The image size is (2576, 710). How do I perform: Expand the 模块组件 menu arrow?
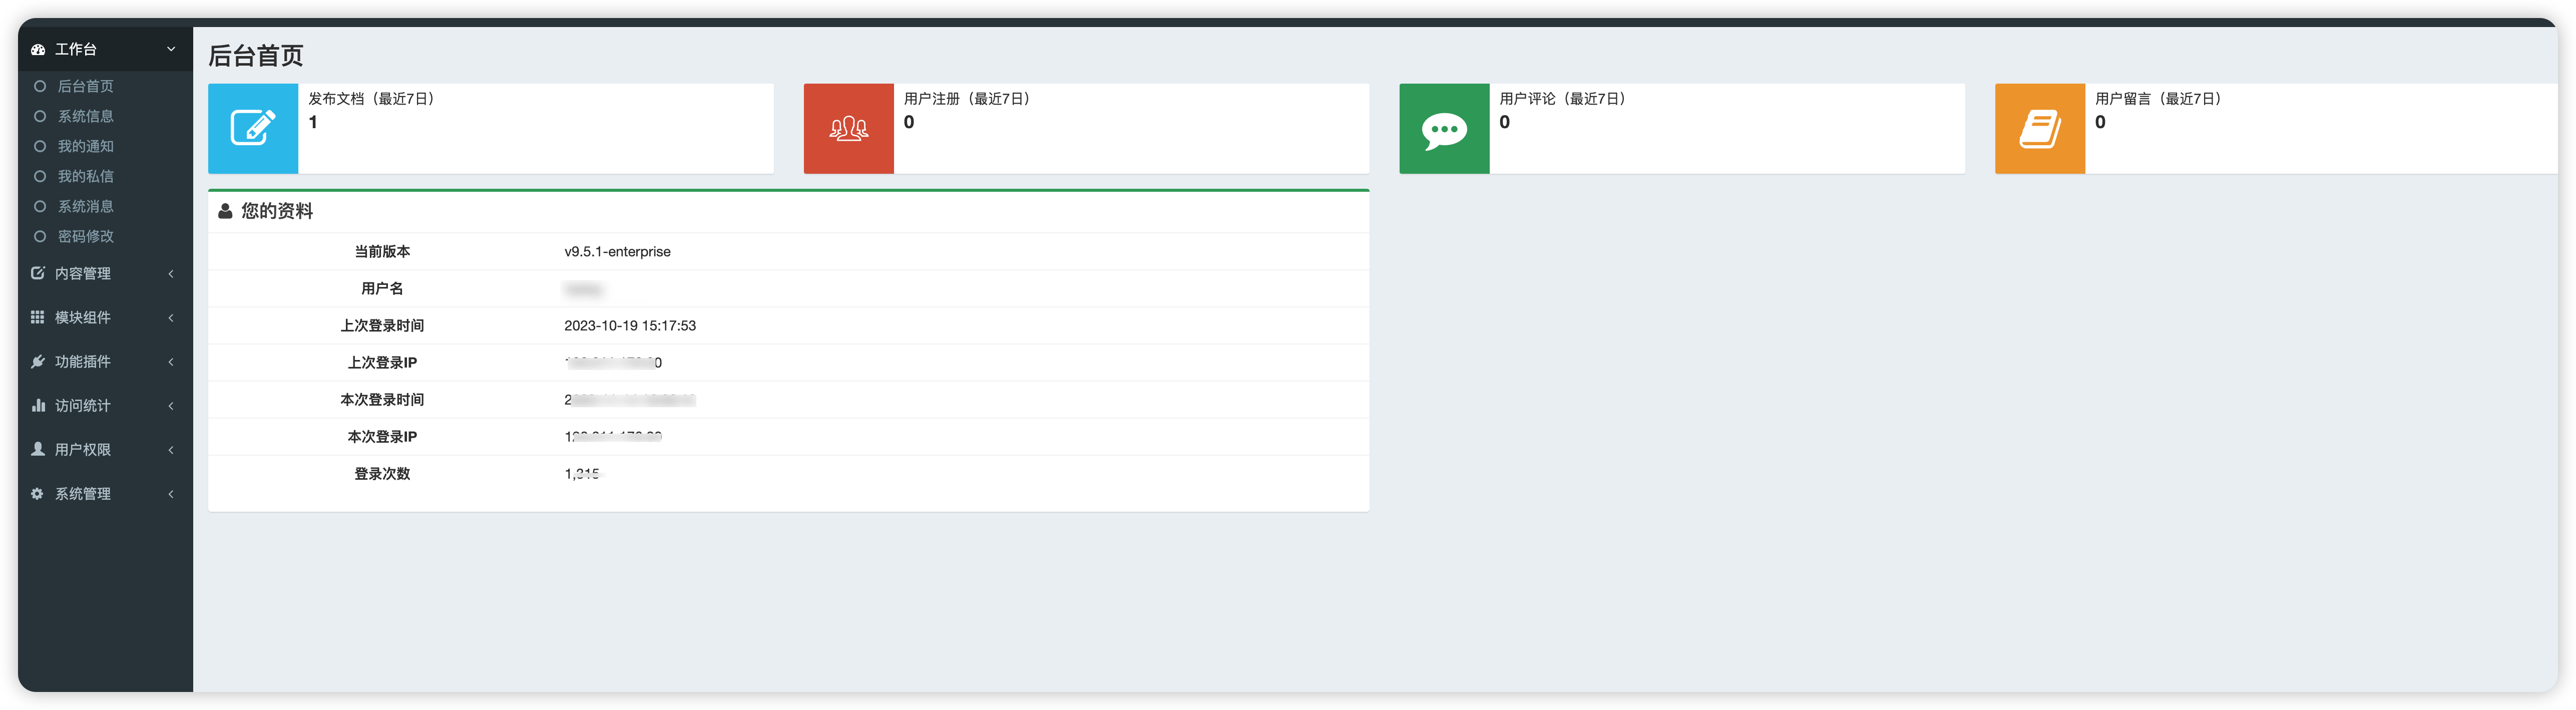point(171,318)
